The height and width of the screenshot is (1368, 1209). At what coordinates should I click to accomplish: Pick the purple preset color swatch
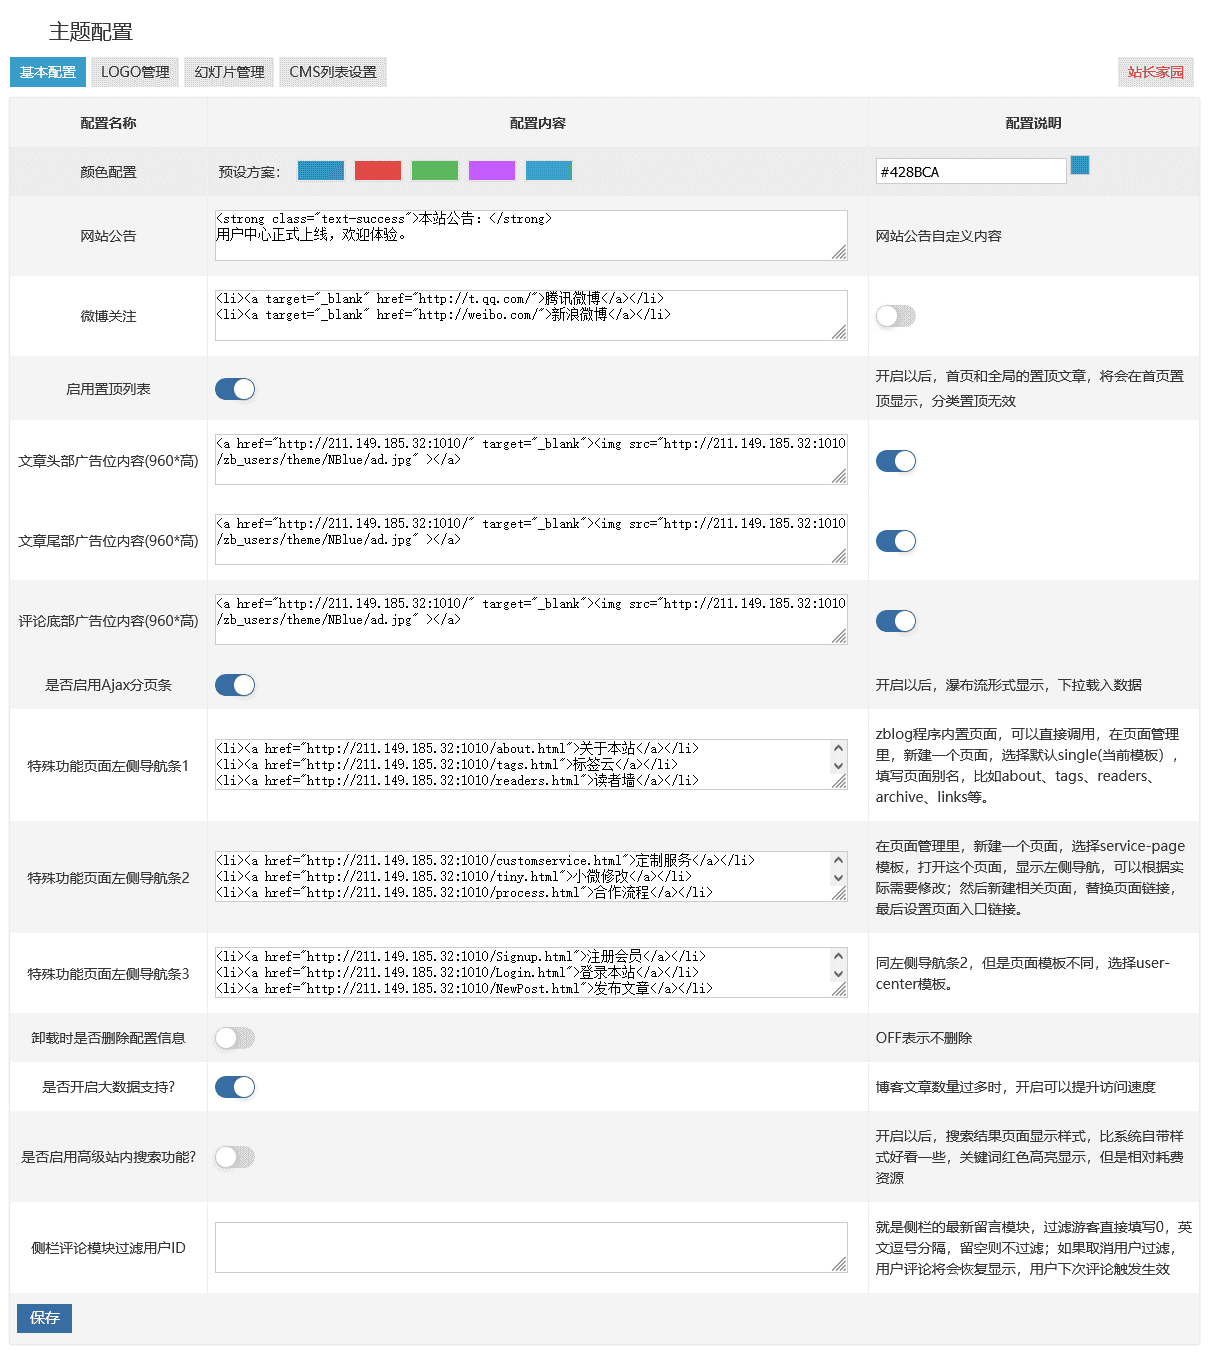pos(492,170)
